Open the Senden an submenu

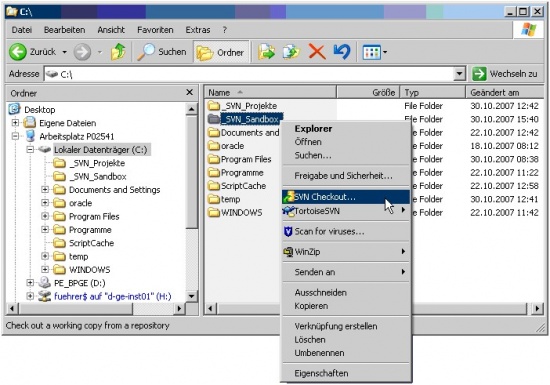point(346,272)
